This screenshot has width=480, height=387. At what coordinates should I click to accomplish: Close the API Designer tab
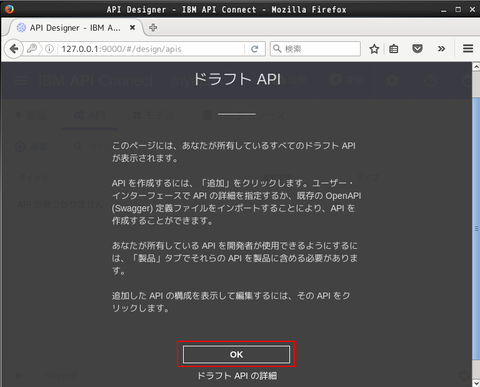132,28
